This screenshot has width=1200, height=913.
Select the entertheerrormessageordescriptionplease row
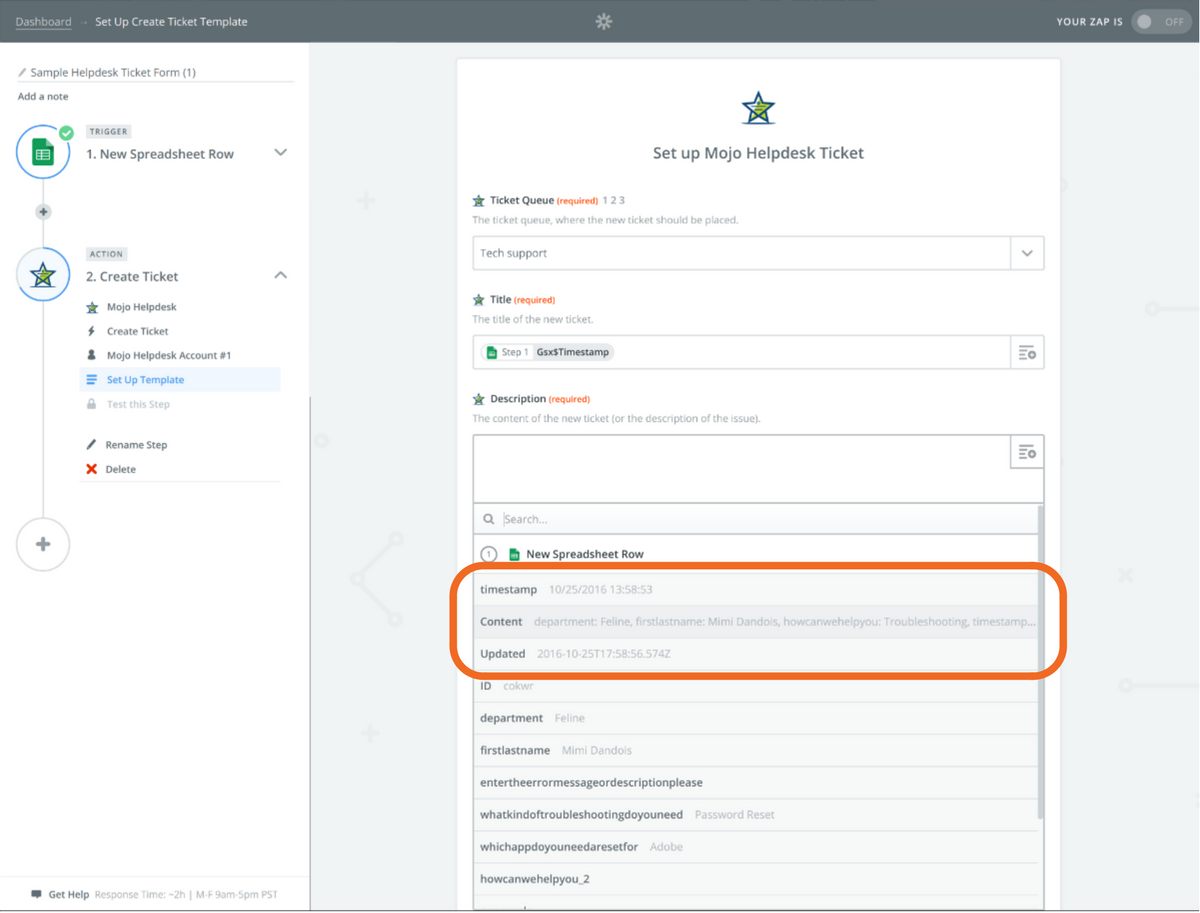755,782
